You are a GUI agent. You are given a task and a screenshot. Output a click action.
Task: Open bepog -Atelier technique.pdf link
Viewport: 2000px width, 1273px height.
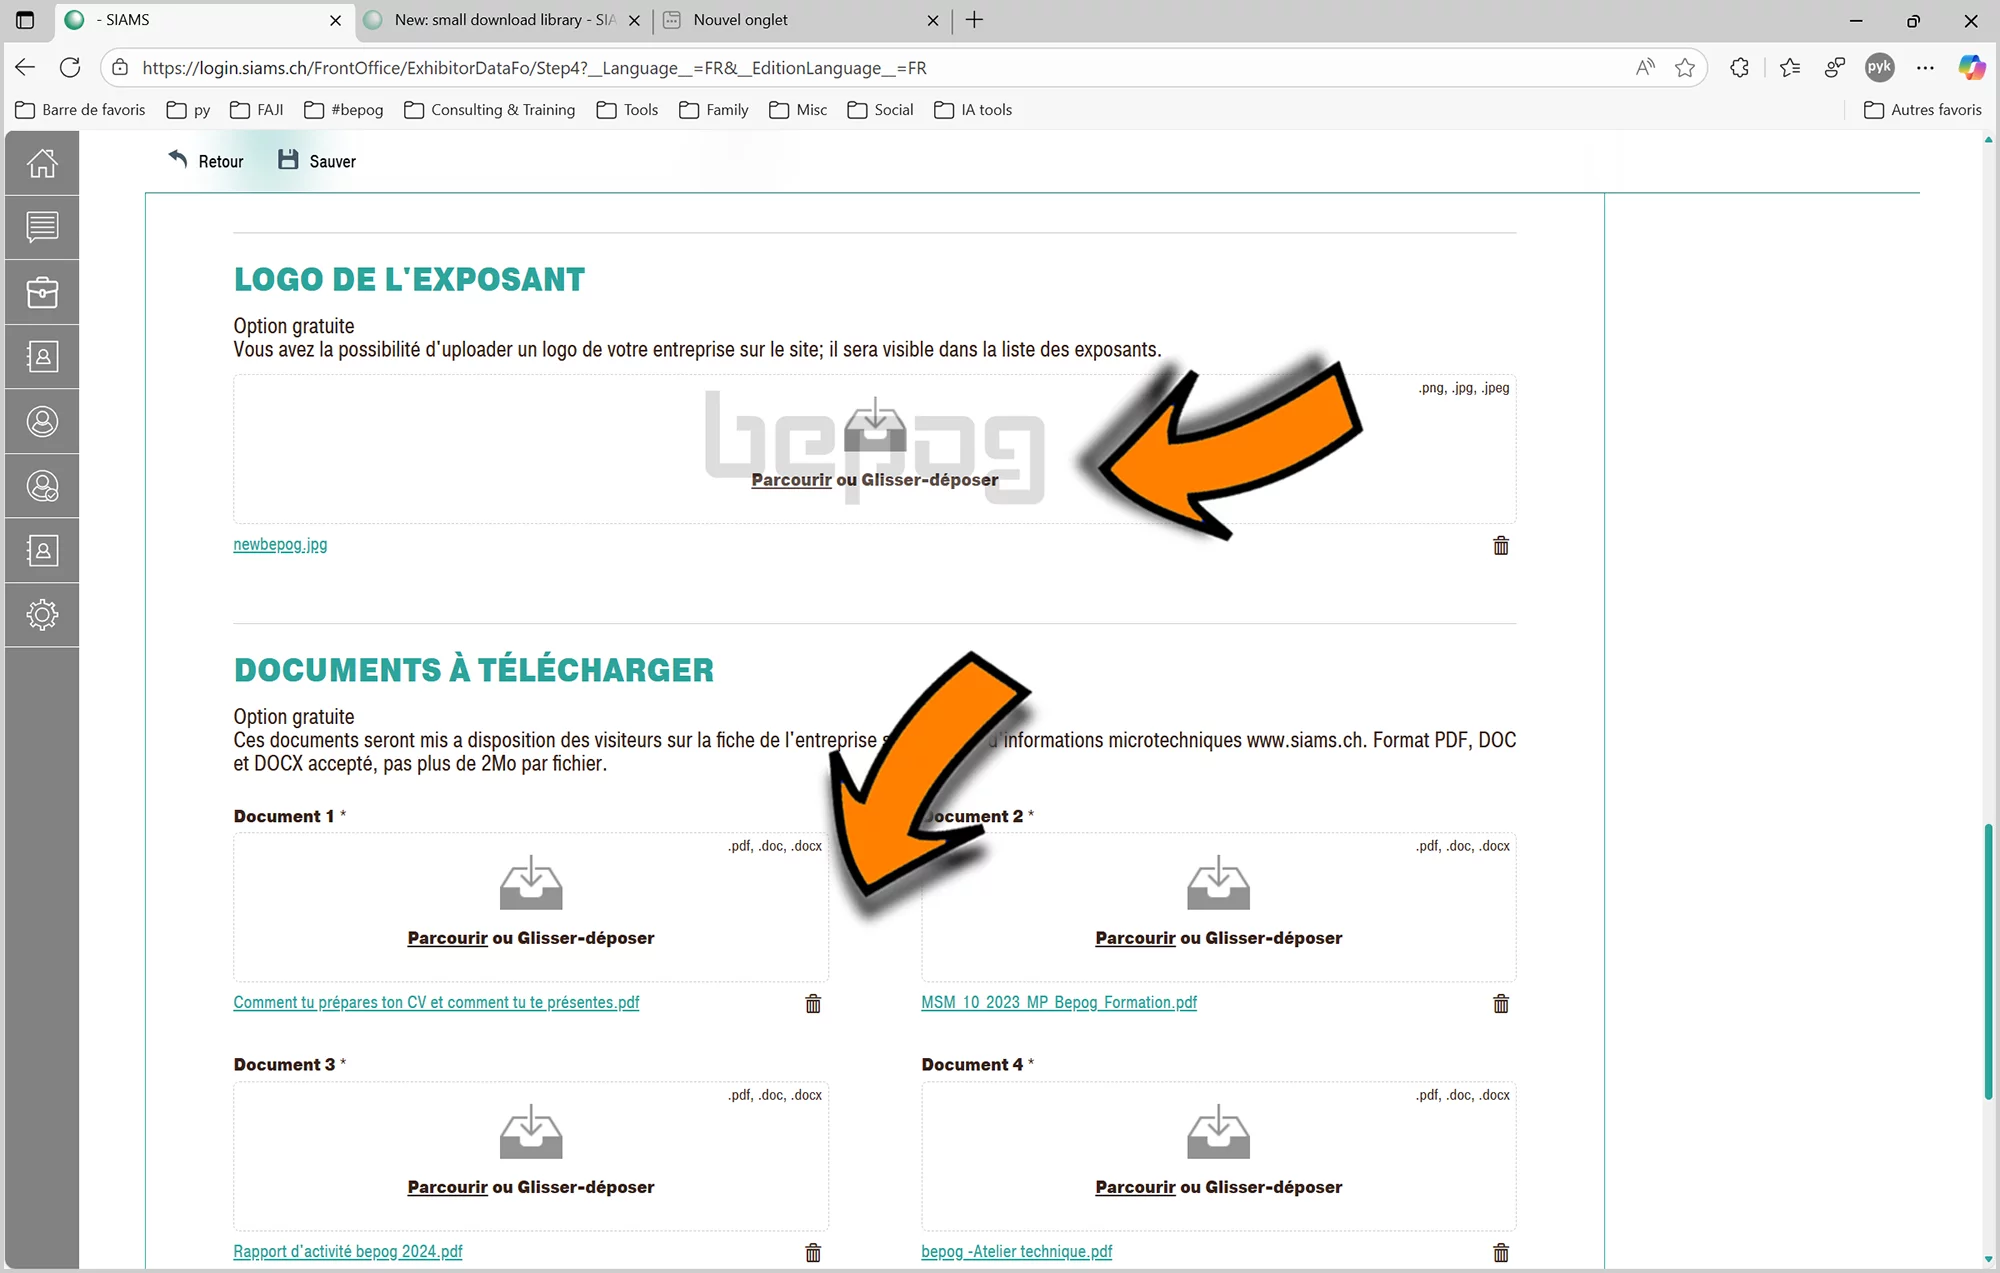(1016, 1251)
